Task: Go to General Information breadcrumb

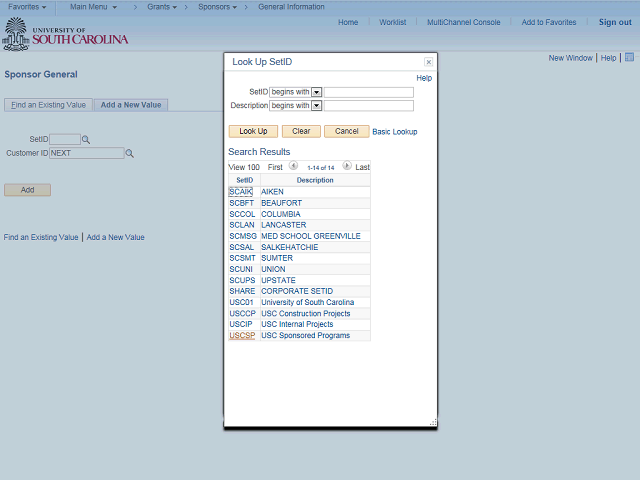Action: point(291,7)
